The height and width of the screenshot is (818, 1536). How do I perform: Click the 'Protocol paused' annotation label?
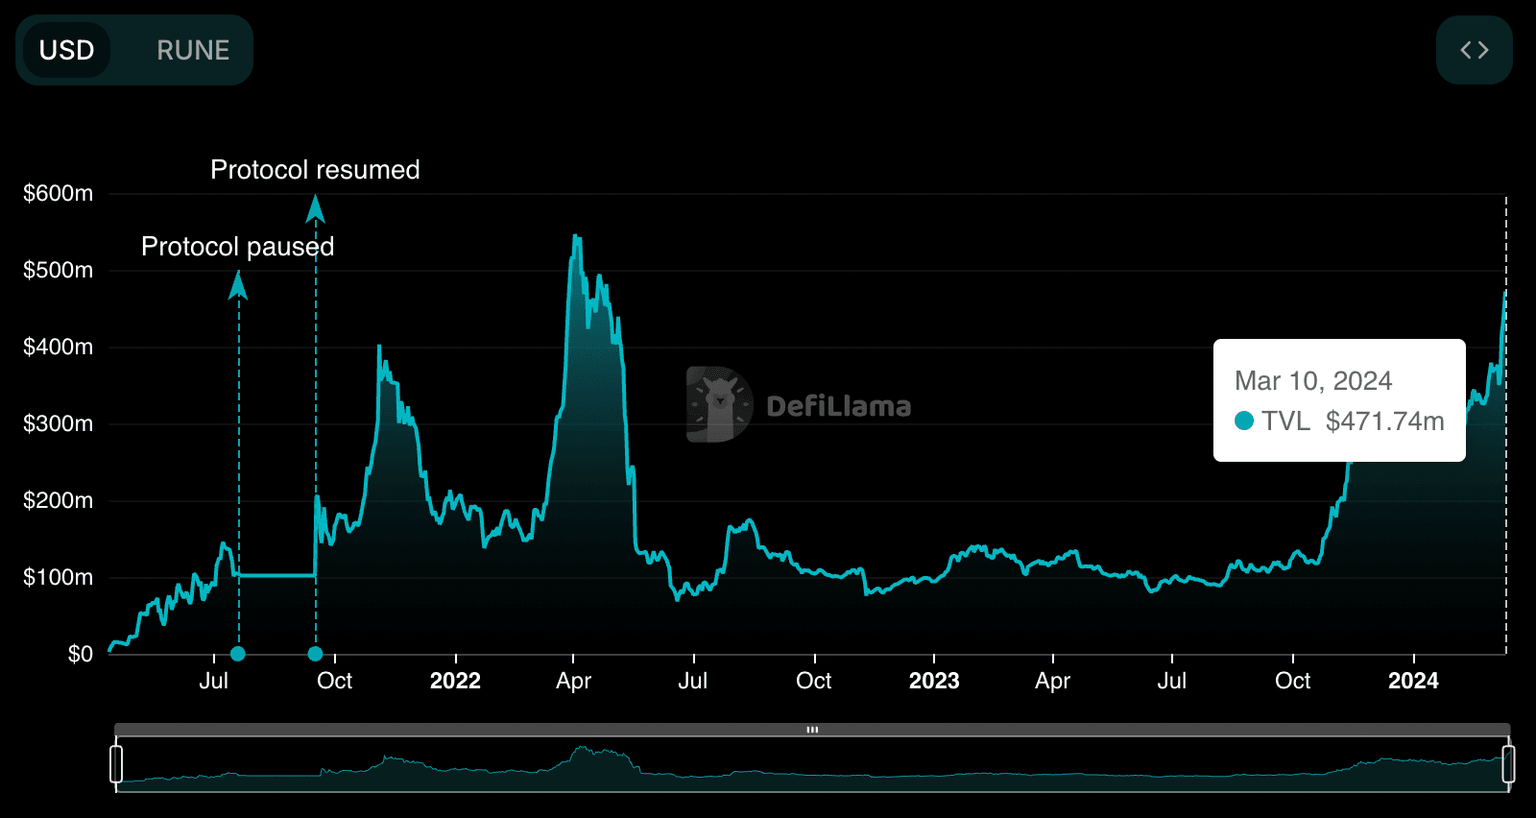click(238, 247)
